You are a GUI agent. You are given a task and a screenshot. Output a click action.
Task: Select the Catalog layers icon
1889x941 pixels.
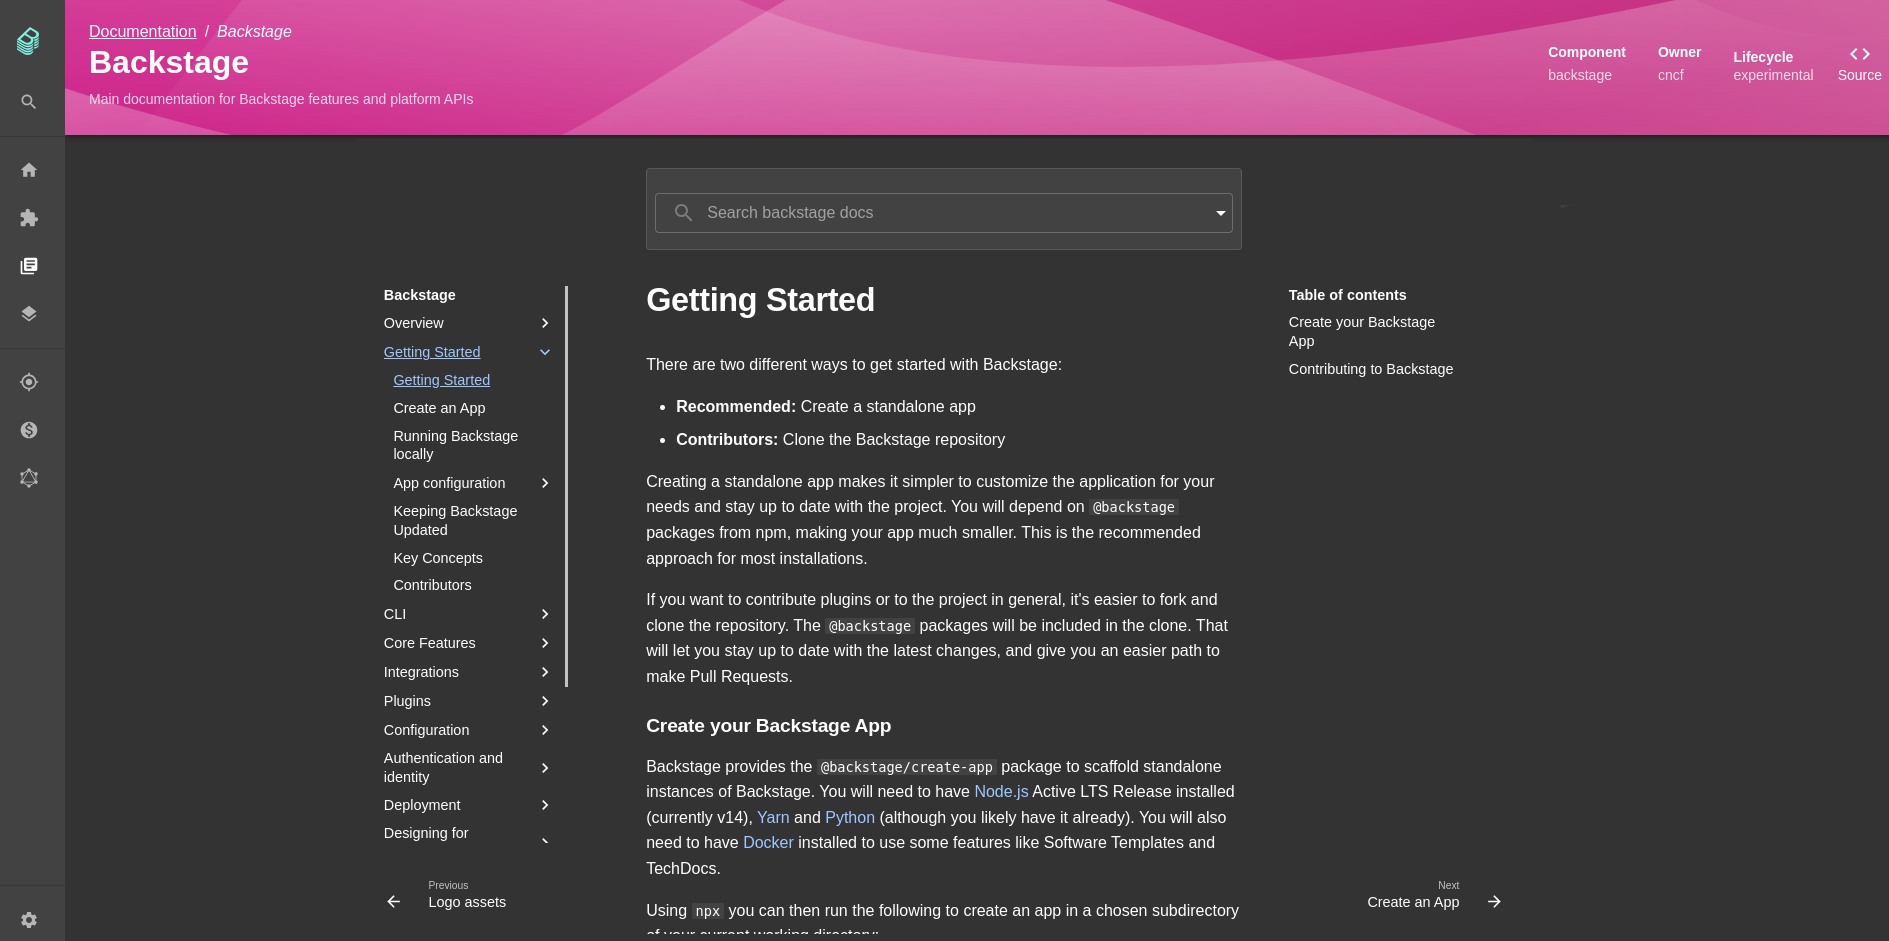(28, 313)
